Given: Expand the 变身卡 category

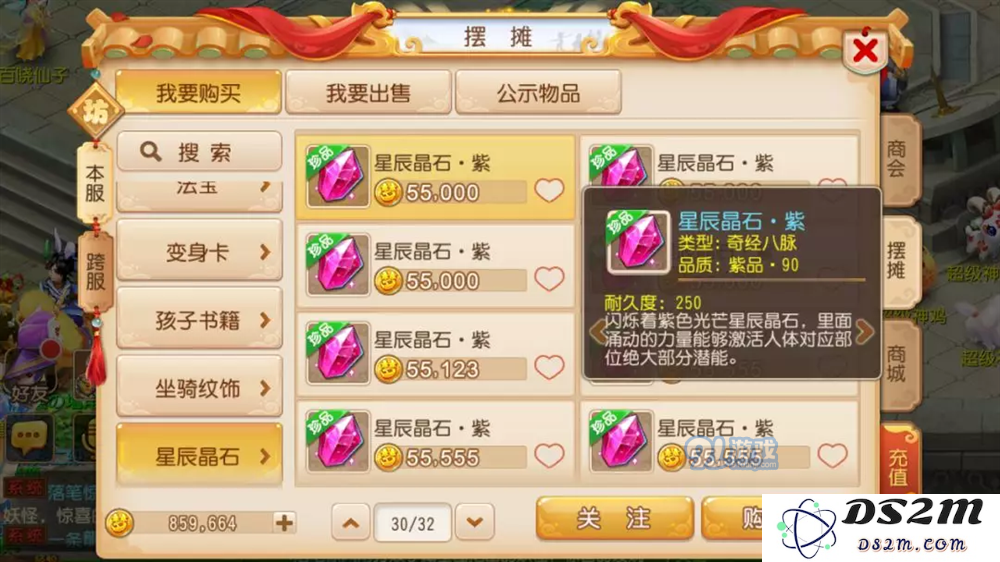Looking at the screenshot, I should [x=200, y=252].
